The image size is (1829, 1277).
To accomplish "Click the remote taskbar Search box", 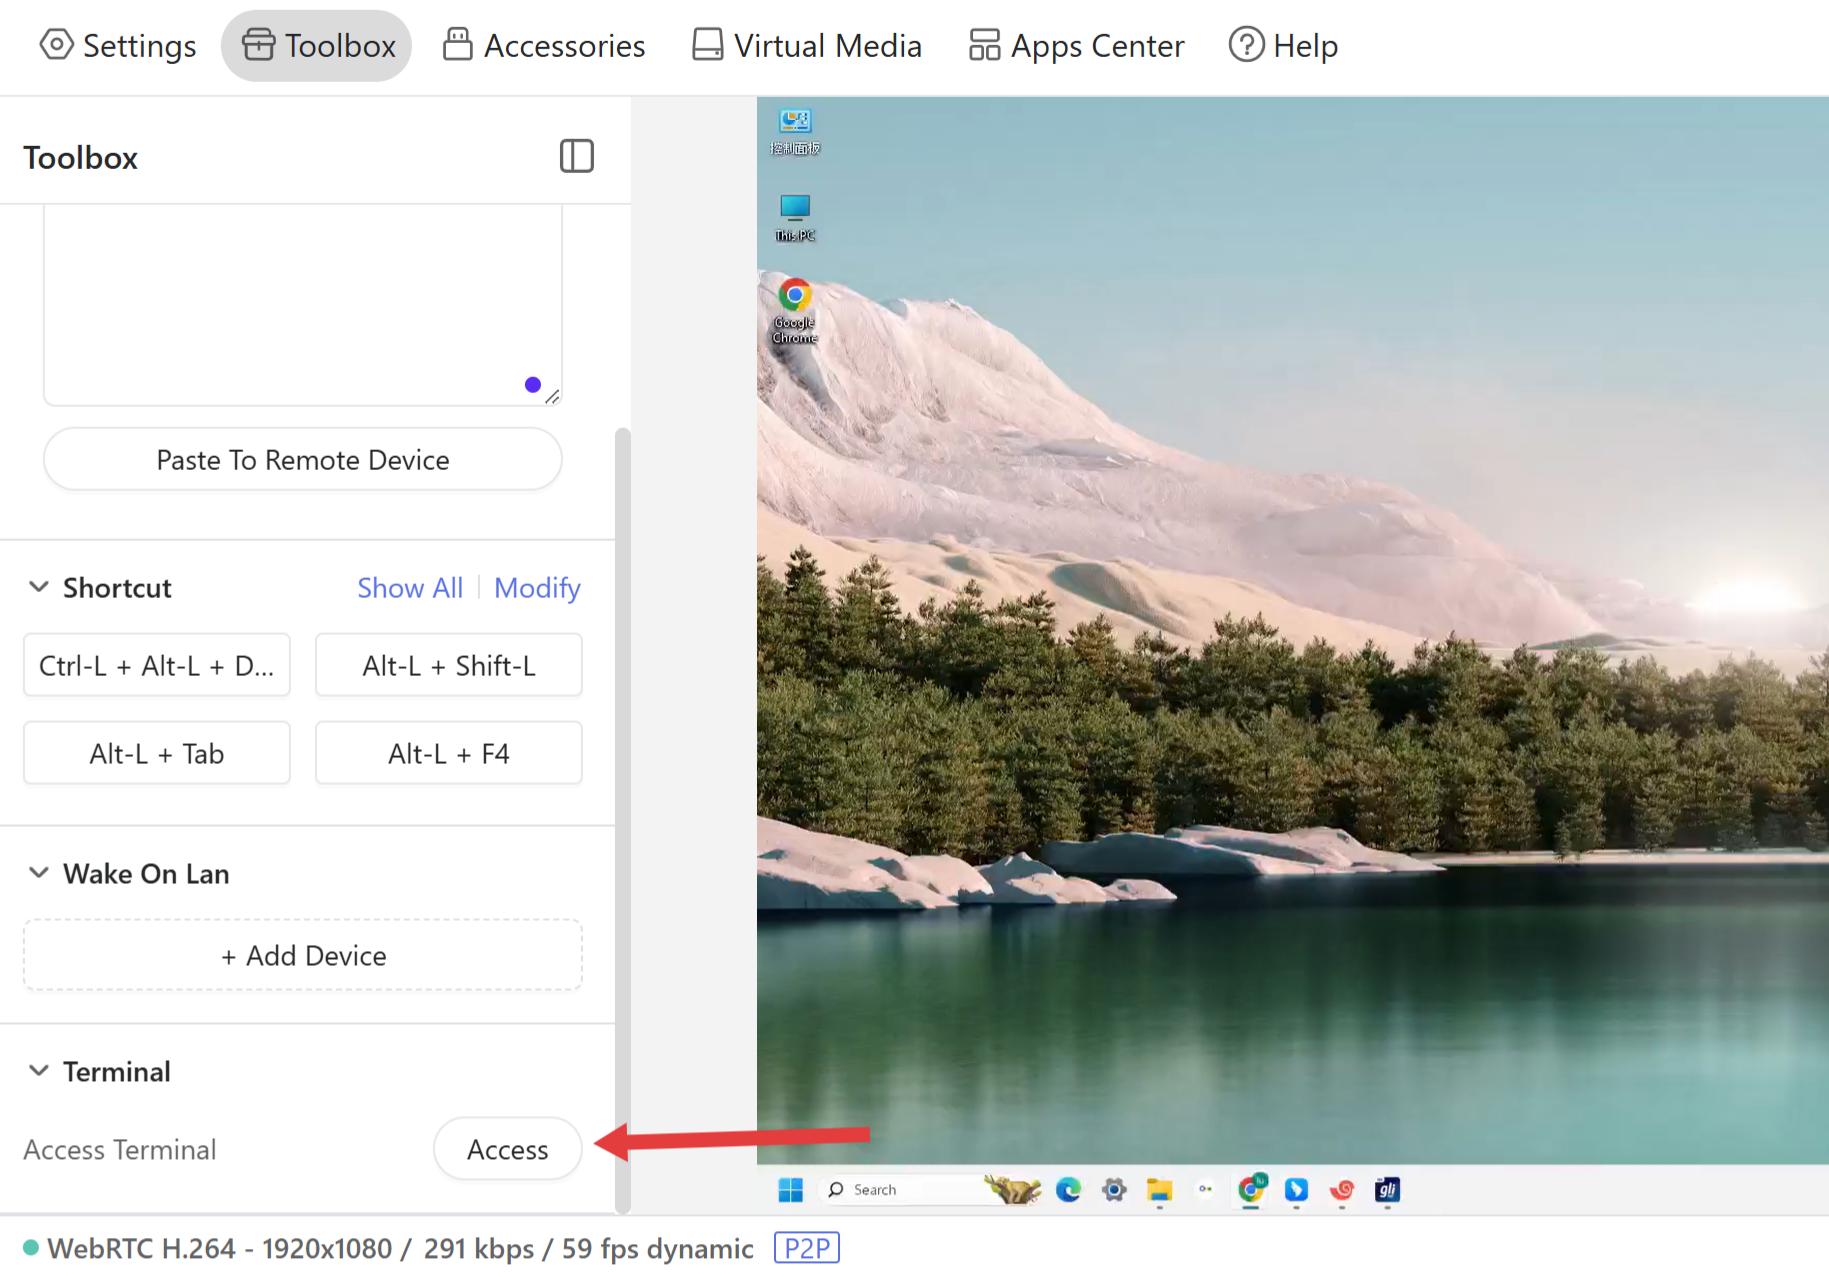I will tap(875, 1190).
